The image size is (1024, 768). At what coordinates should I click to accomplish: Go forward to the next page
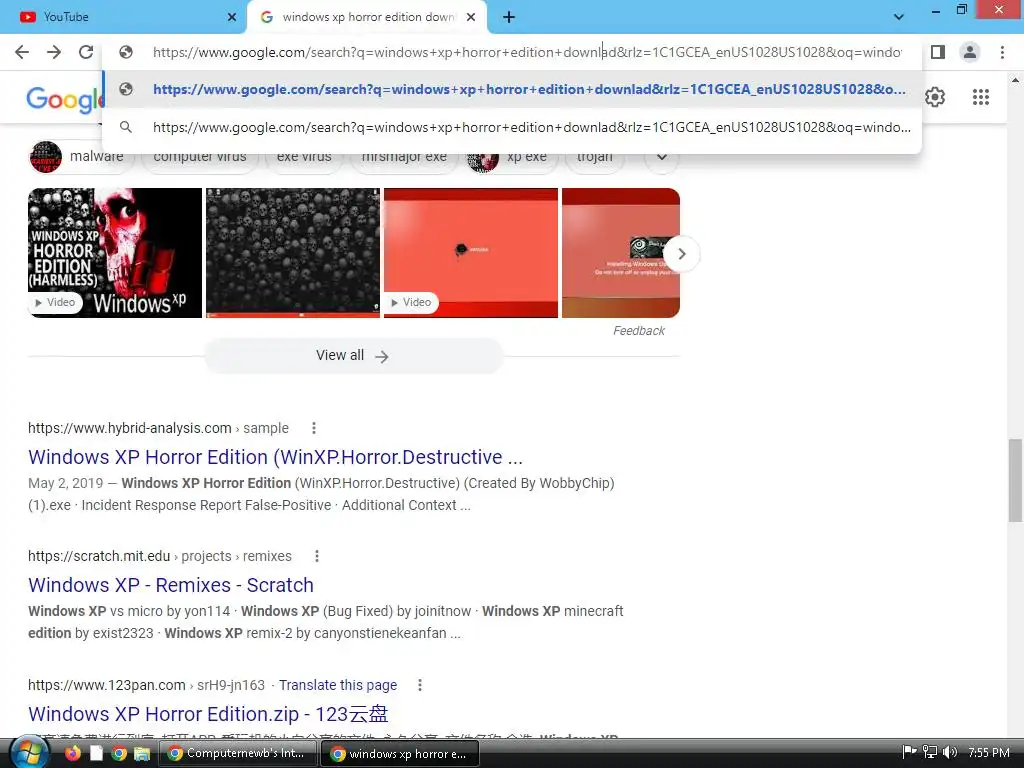54,52
